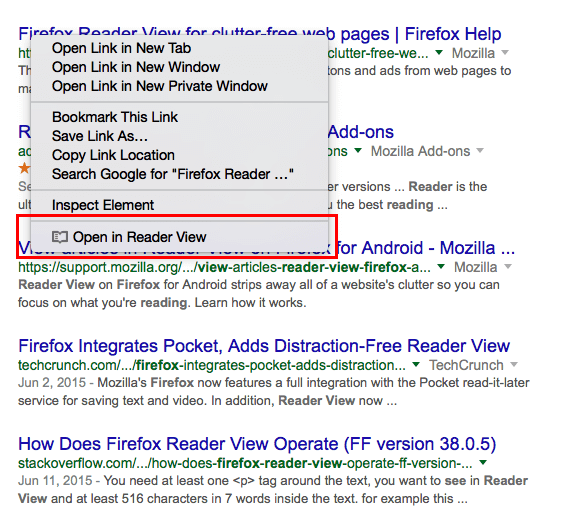Click the Mozilla Add-ons label
Screen dimensions: 588x521
point(420,152)
